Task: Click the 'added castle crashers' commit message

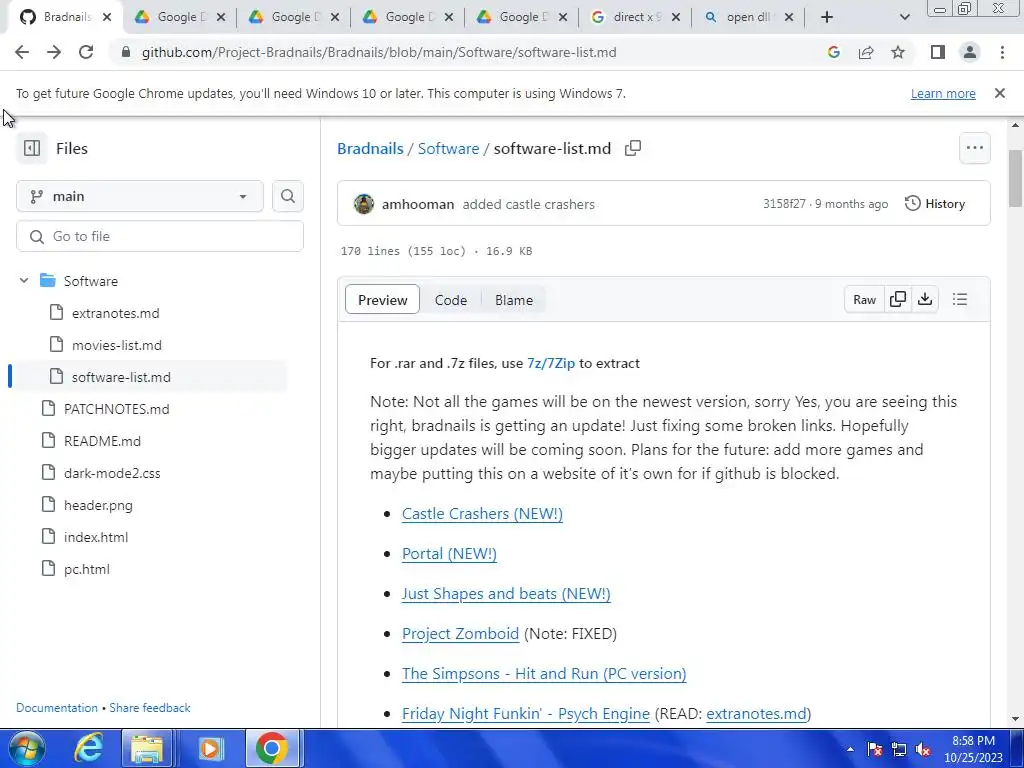Action: click(x=528, y=204)
